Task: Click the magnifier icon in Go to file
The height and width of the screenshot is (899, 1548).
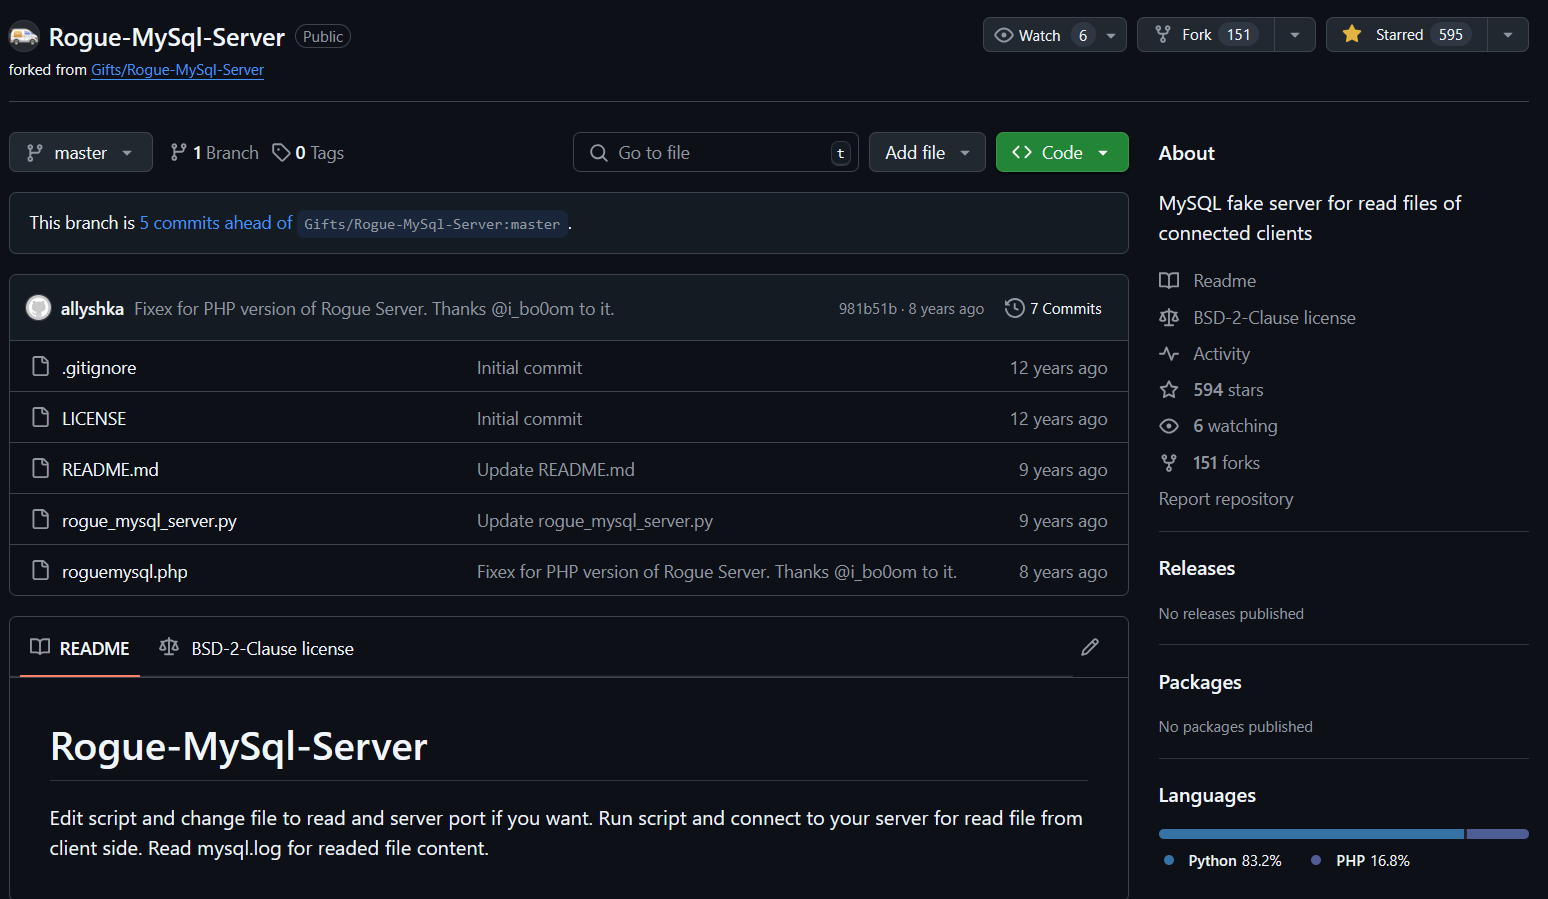Action: click(x=599, y=153)
